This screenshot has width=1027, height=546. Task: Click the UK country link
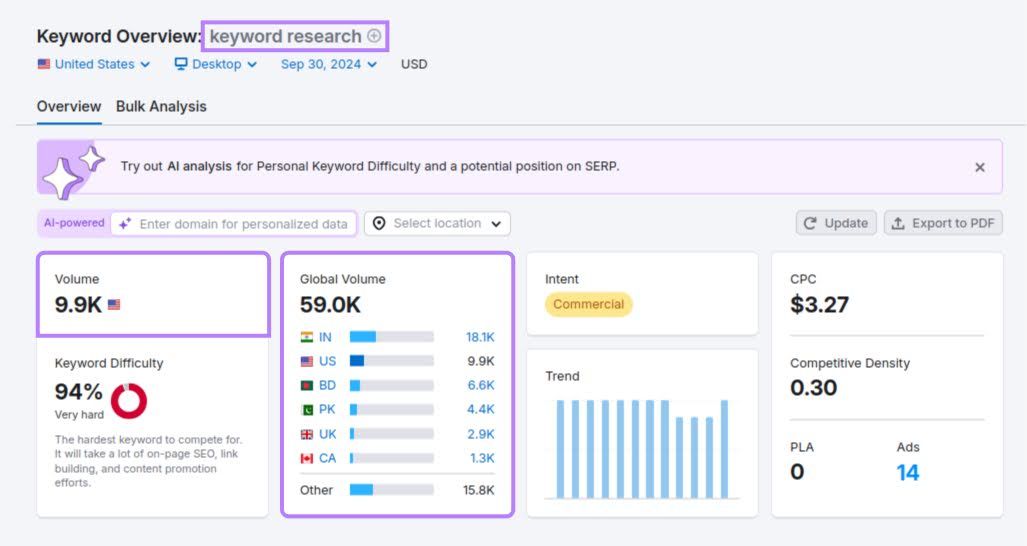click(x=327, y=434)
